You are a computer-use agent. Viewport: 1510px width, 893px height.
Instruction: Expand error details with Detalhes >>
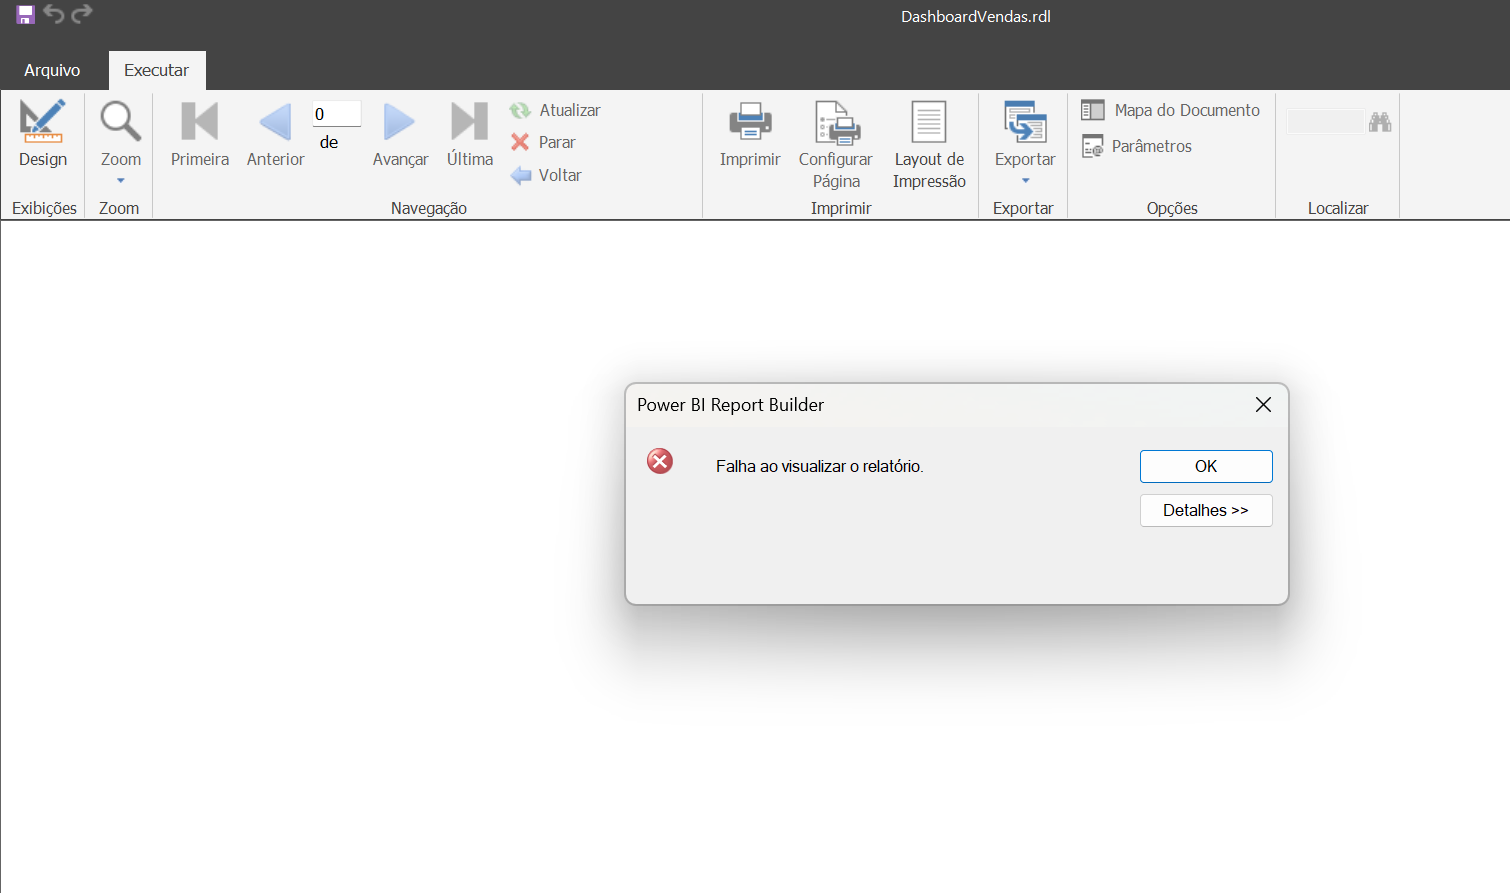pos(1206,510)
